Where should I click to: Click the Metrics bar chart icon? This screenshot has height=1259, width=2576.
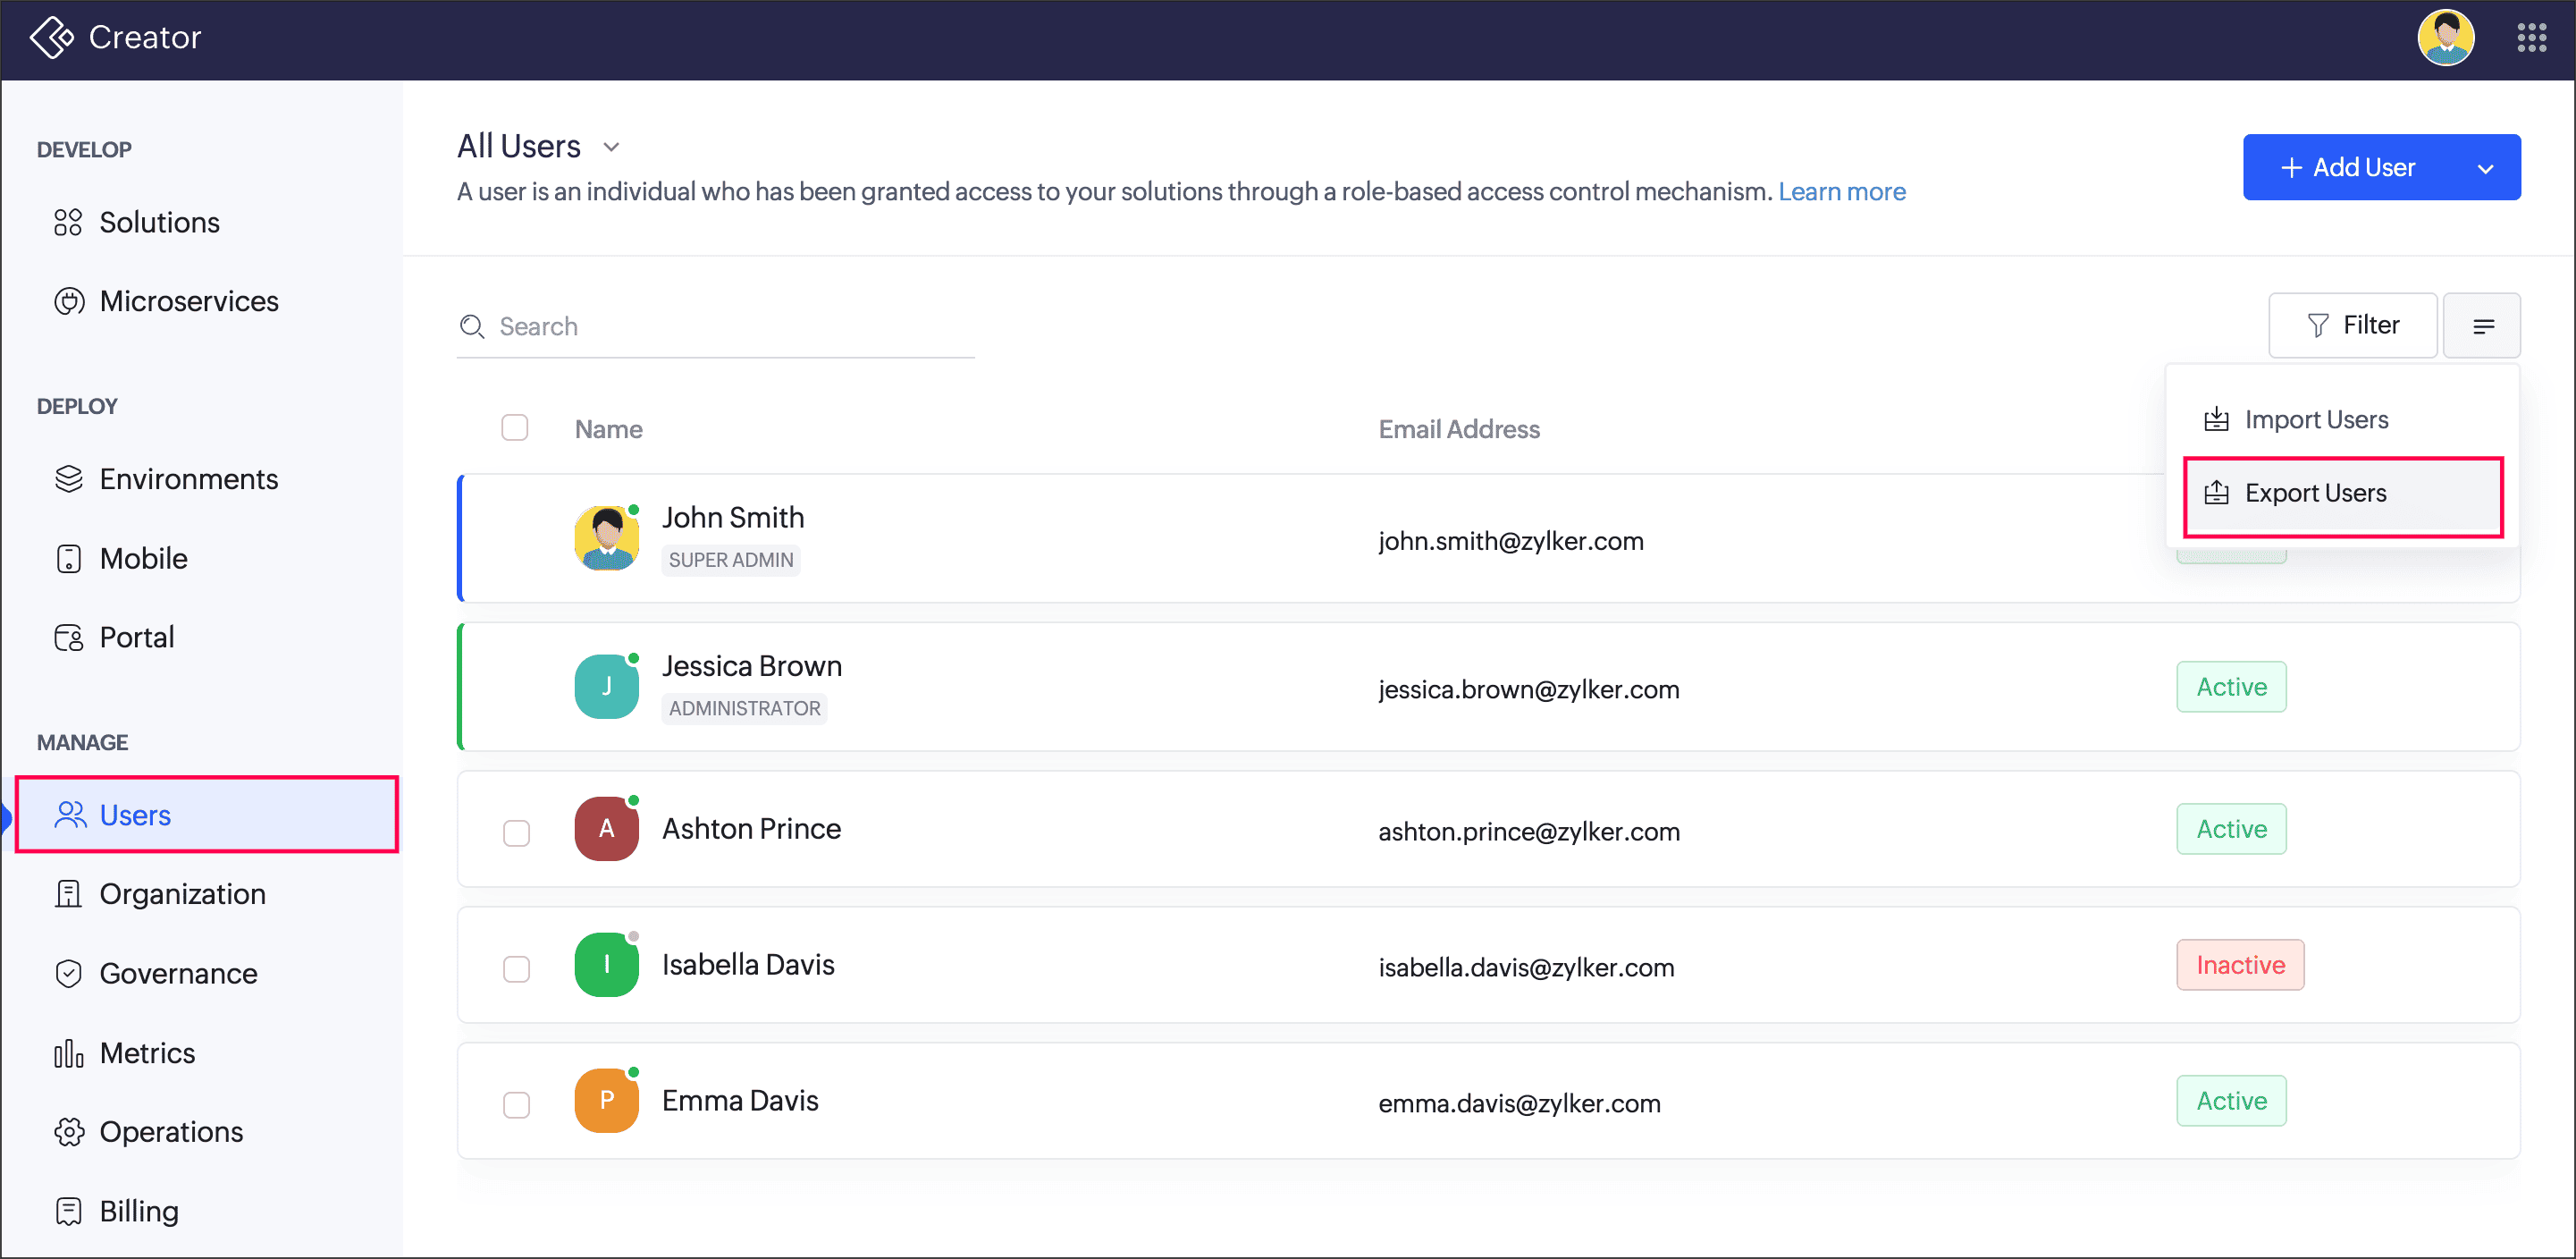[68, 1053]
